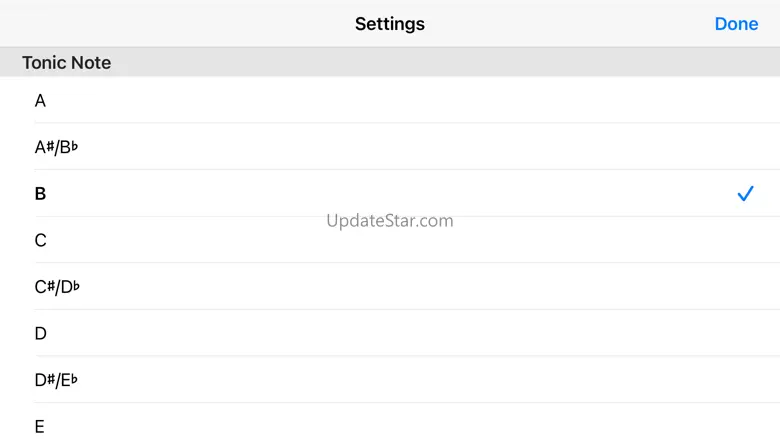Tap the sharp symbol in A#/B♭ label
Image resolution: width=780 pixels, height=439 pixels.
coord(50,146)
